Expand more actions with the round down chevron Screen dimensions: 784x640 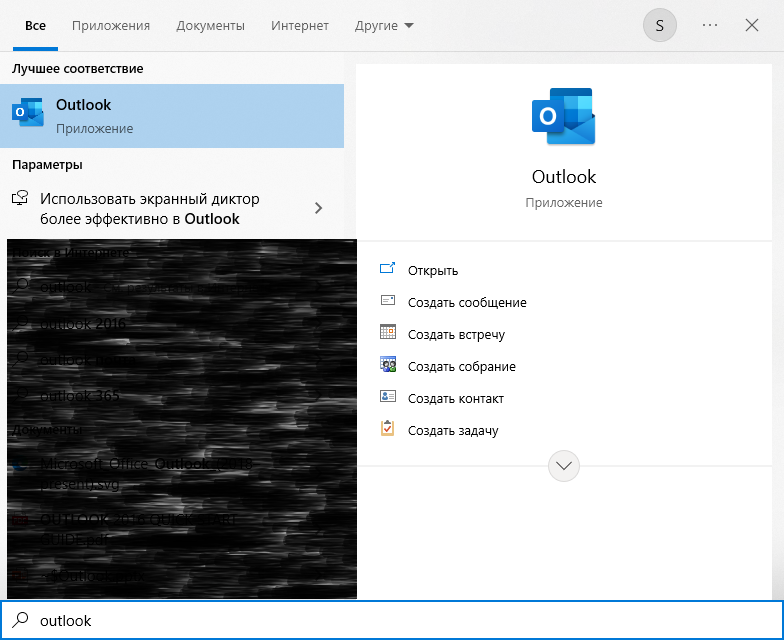click(x=564, y=466)
